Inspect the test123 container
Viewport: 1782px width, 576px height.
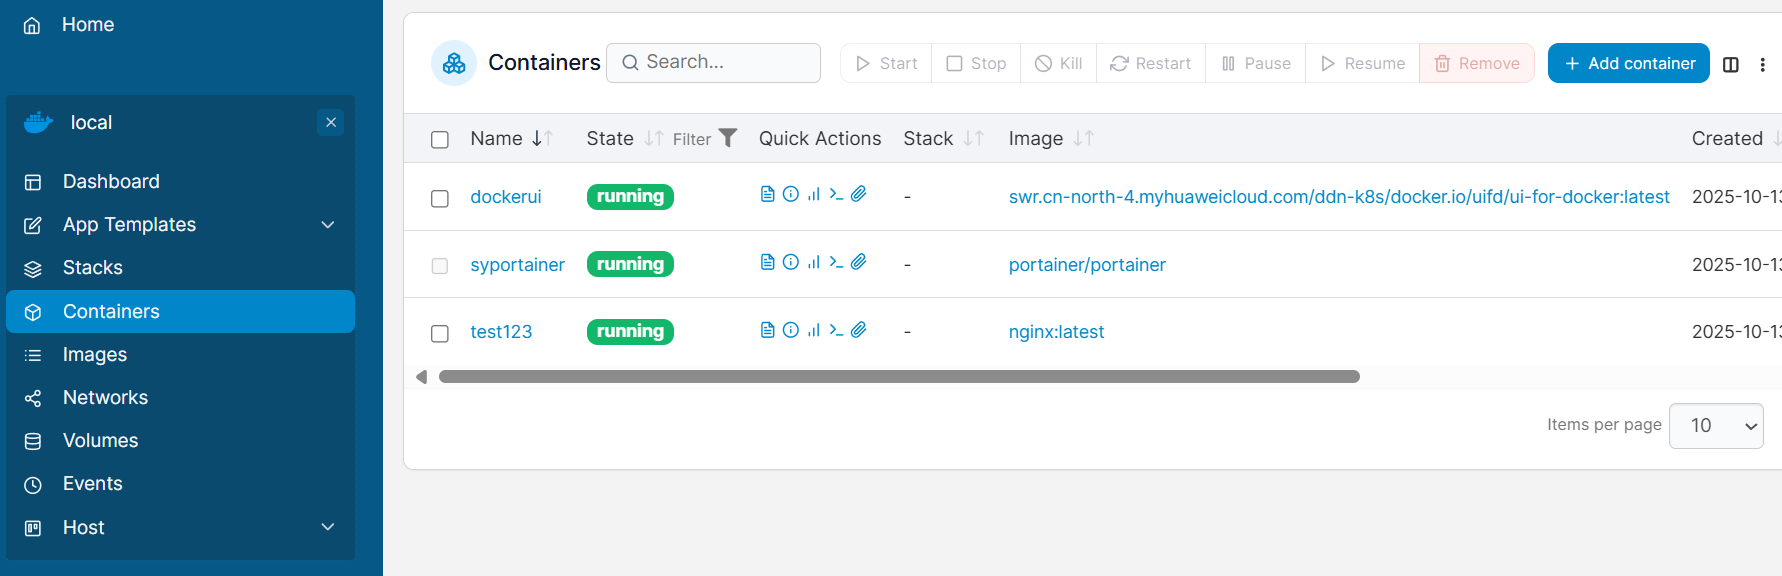[x=790, y=330]
